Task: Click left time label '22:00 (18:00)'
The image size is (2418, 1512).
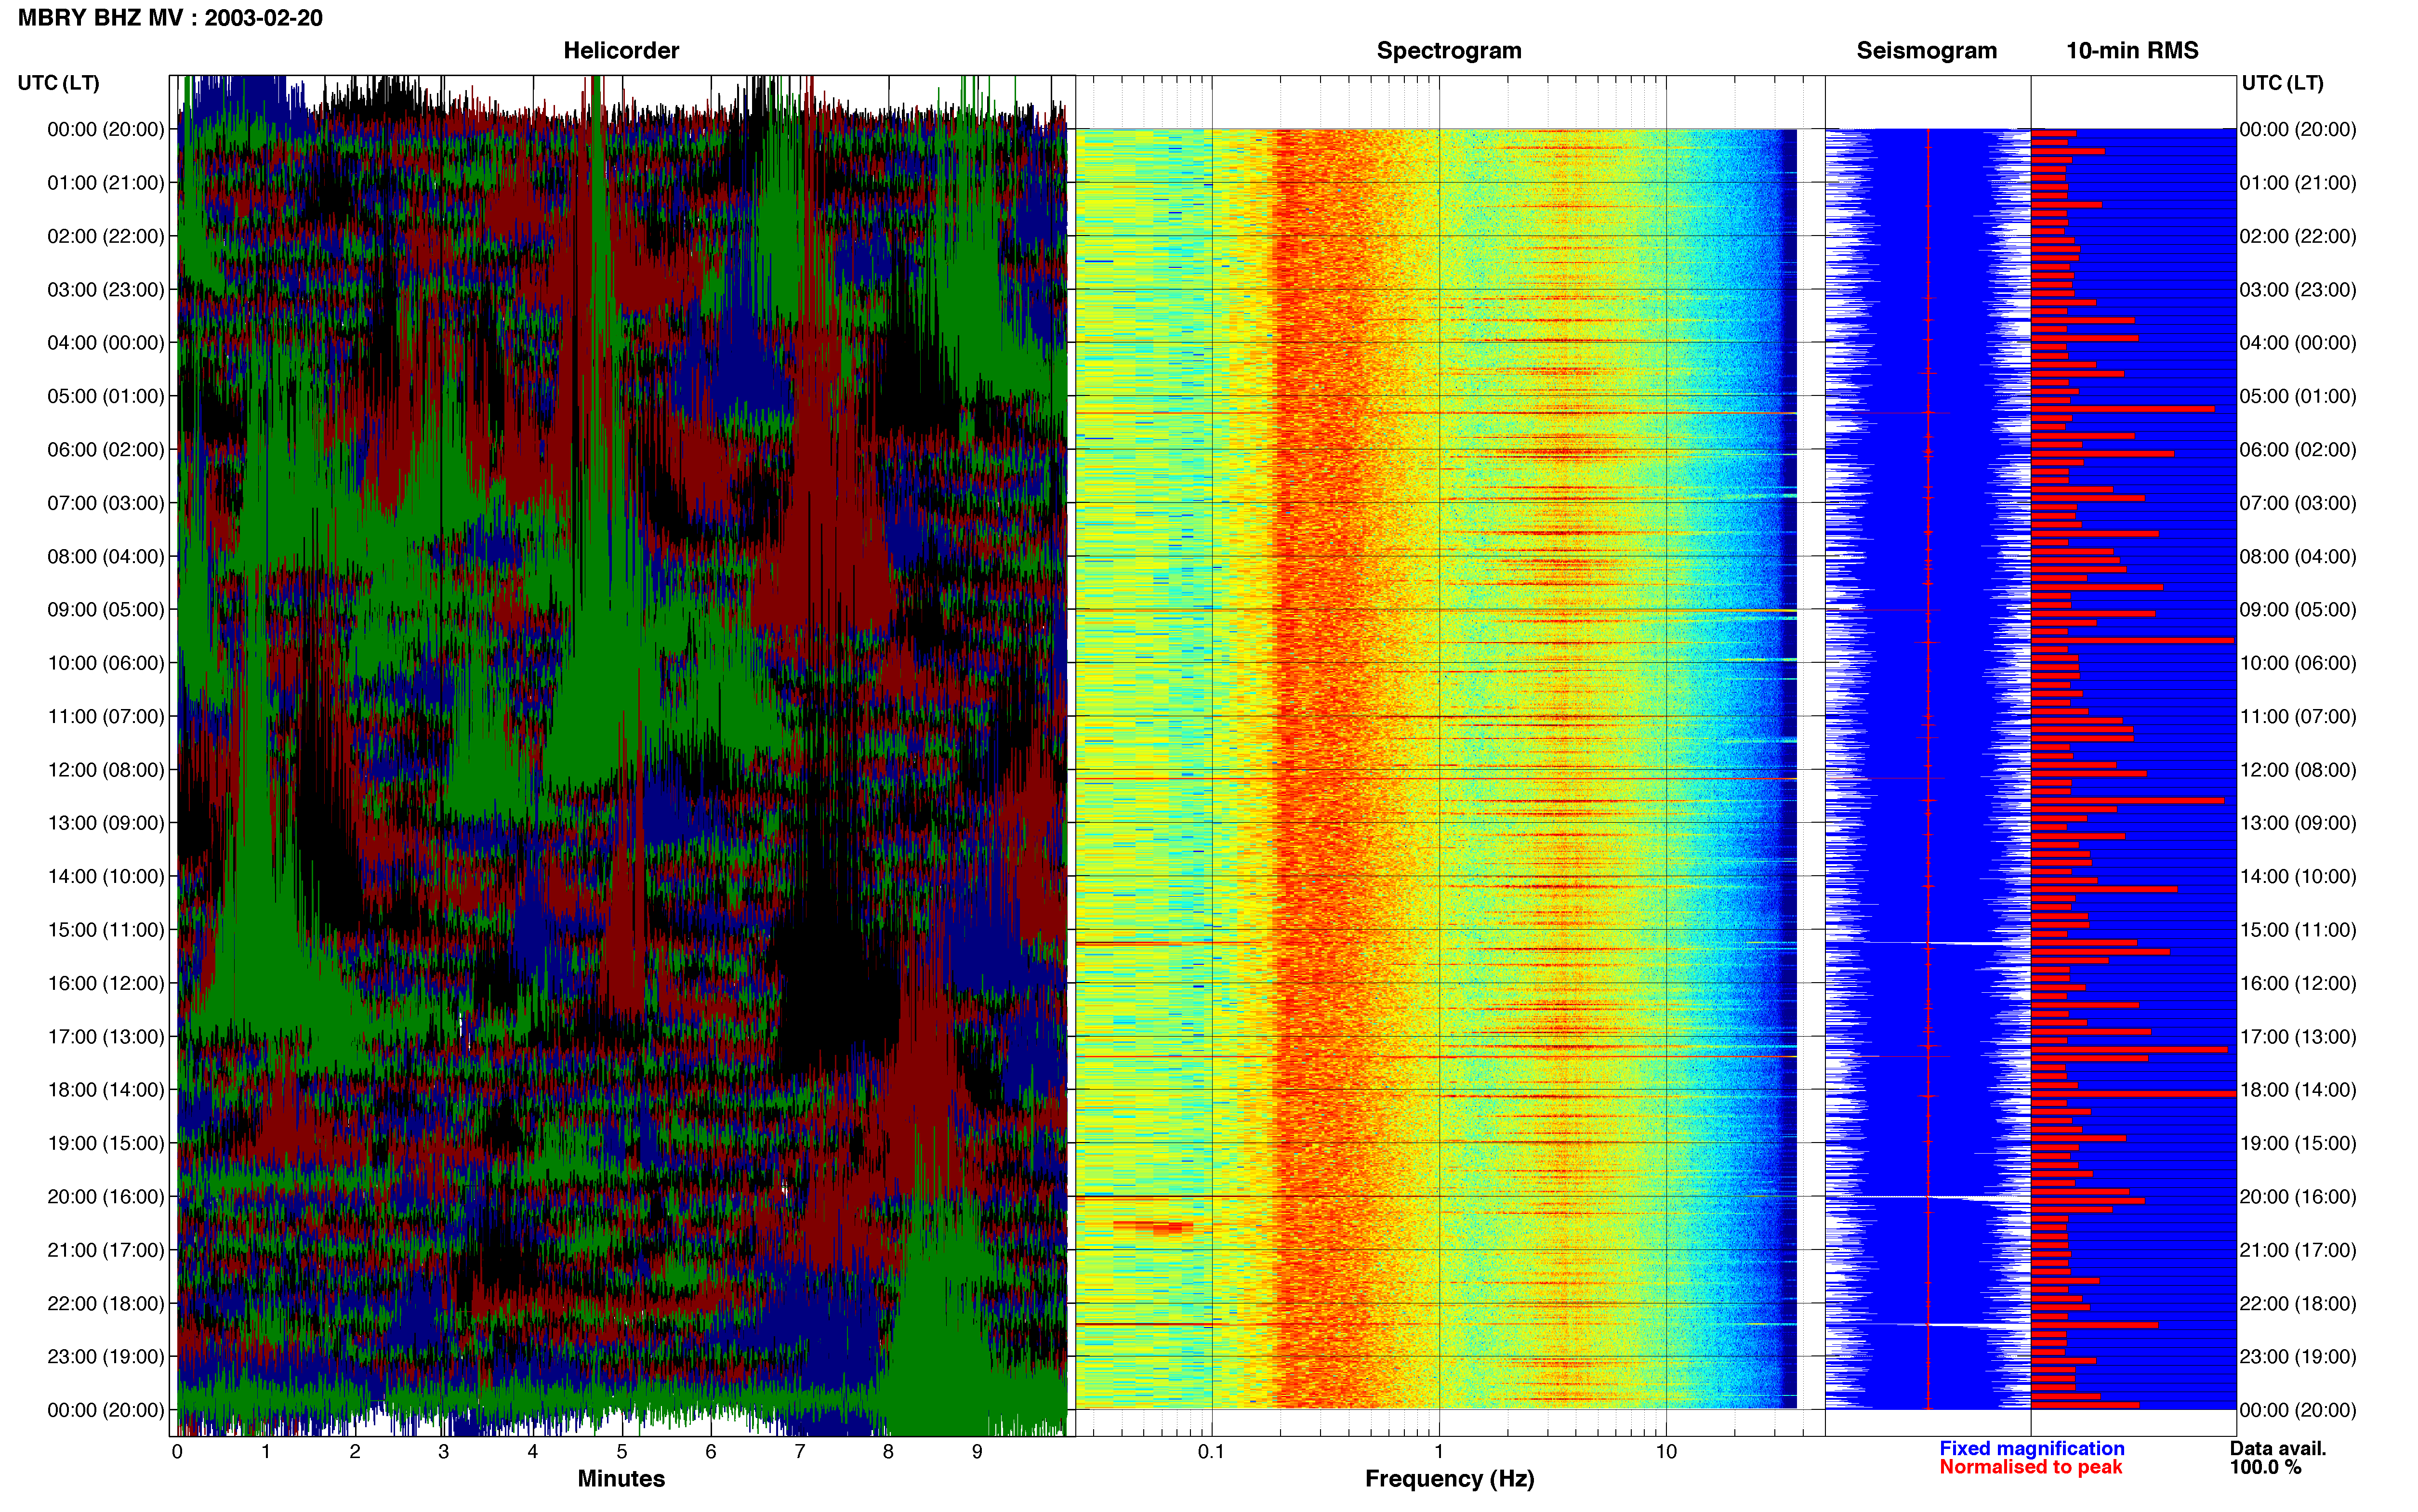Action: point(106,1303)
